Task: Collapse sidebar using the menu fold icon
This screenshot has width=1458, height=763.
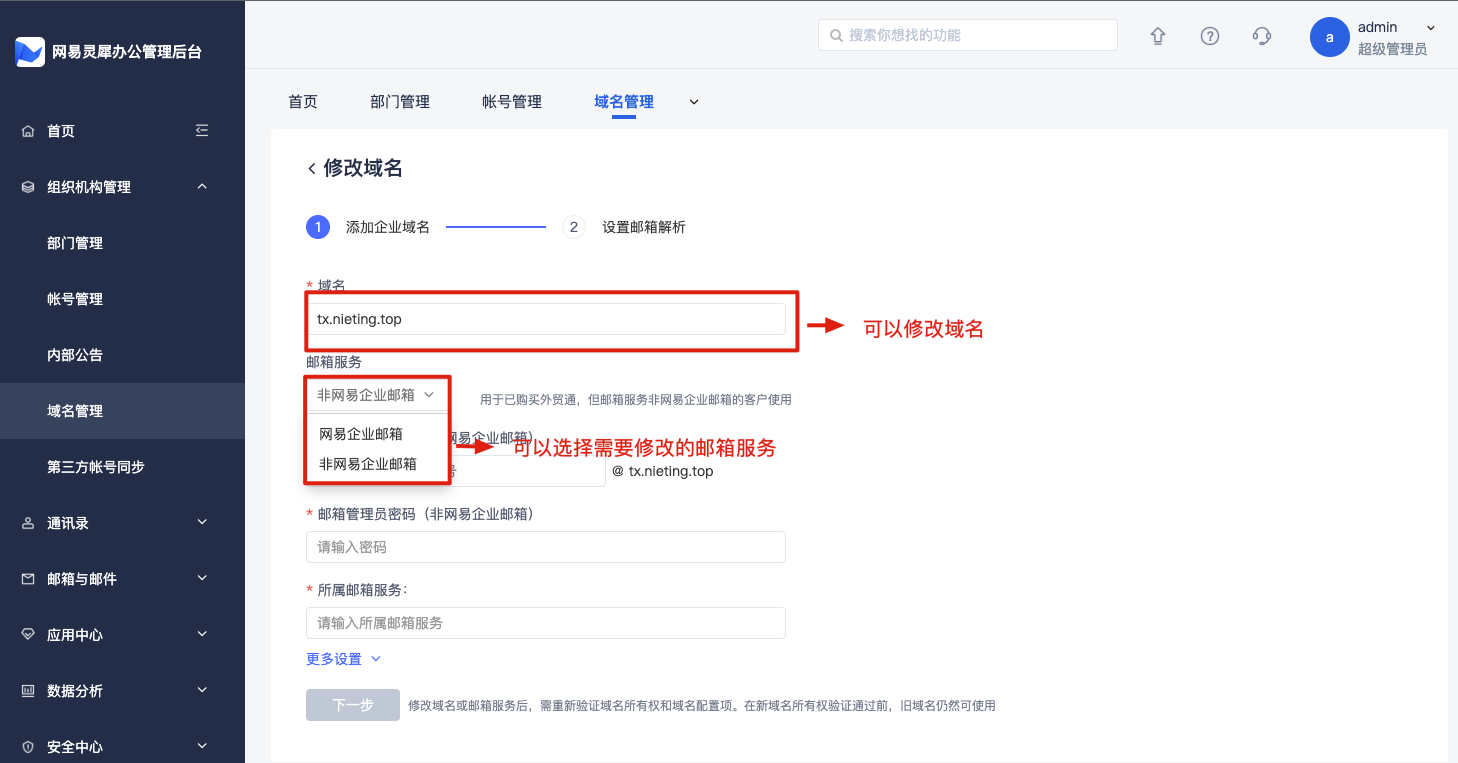Action: pyautogui.click(x=202, y=131)
